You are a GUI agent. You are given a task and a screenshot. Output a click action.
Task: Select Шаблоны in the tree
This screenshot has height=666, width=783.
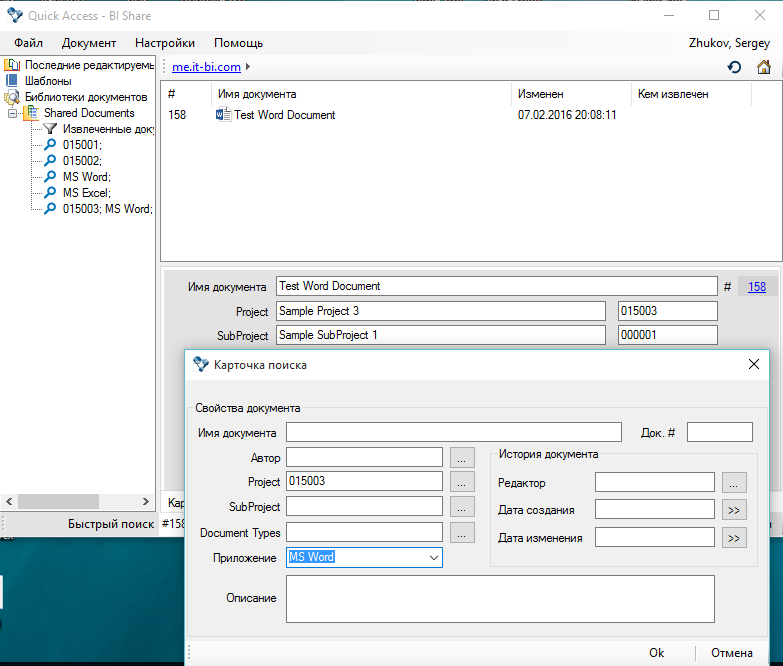coord(48,81)
